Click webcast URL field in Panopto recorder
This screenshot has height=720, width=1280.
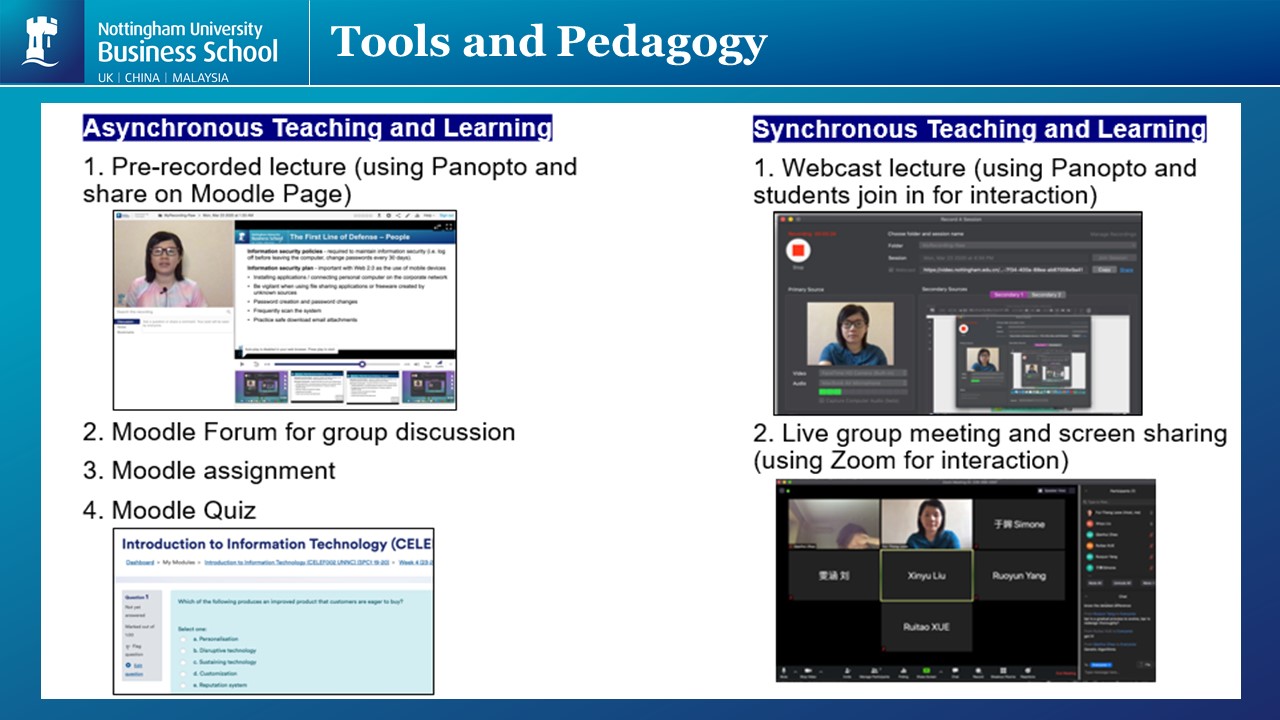[x=1004, y=270]
